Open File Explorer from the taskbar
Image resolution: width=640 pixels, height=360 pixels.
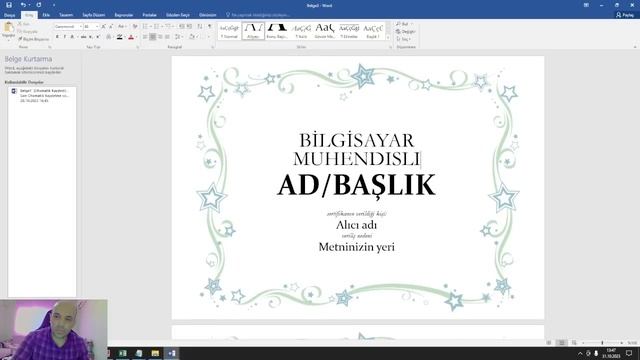[155, 353]
